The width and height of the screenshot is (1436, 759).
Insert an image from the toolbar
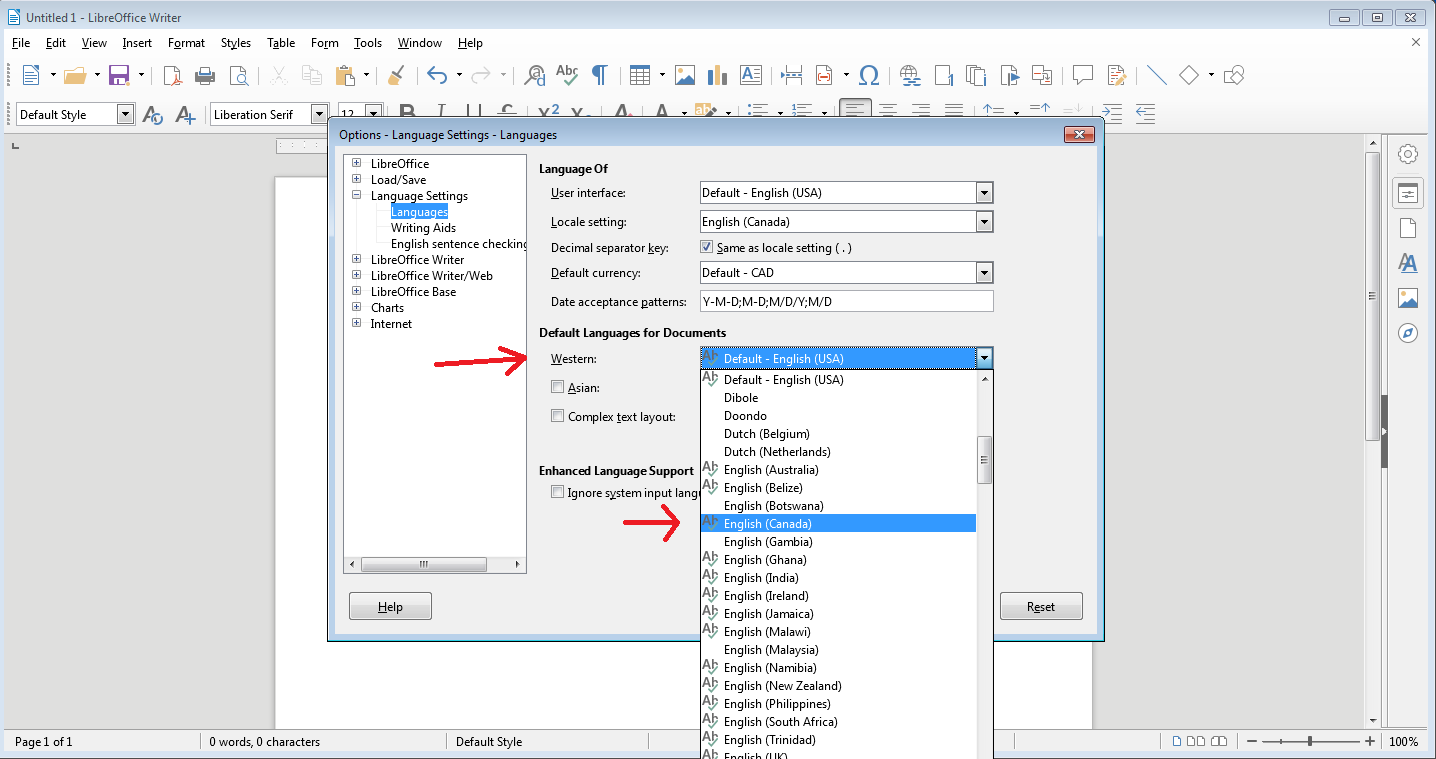[x=685, y=75]
